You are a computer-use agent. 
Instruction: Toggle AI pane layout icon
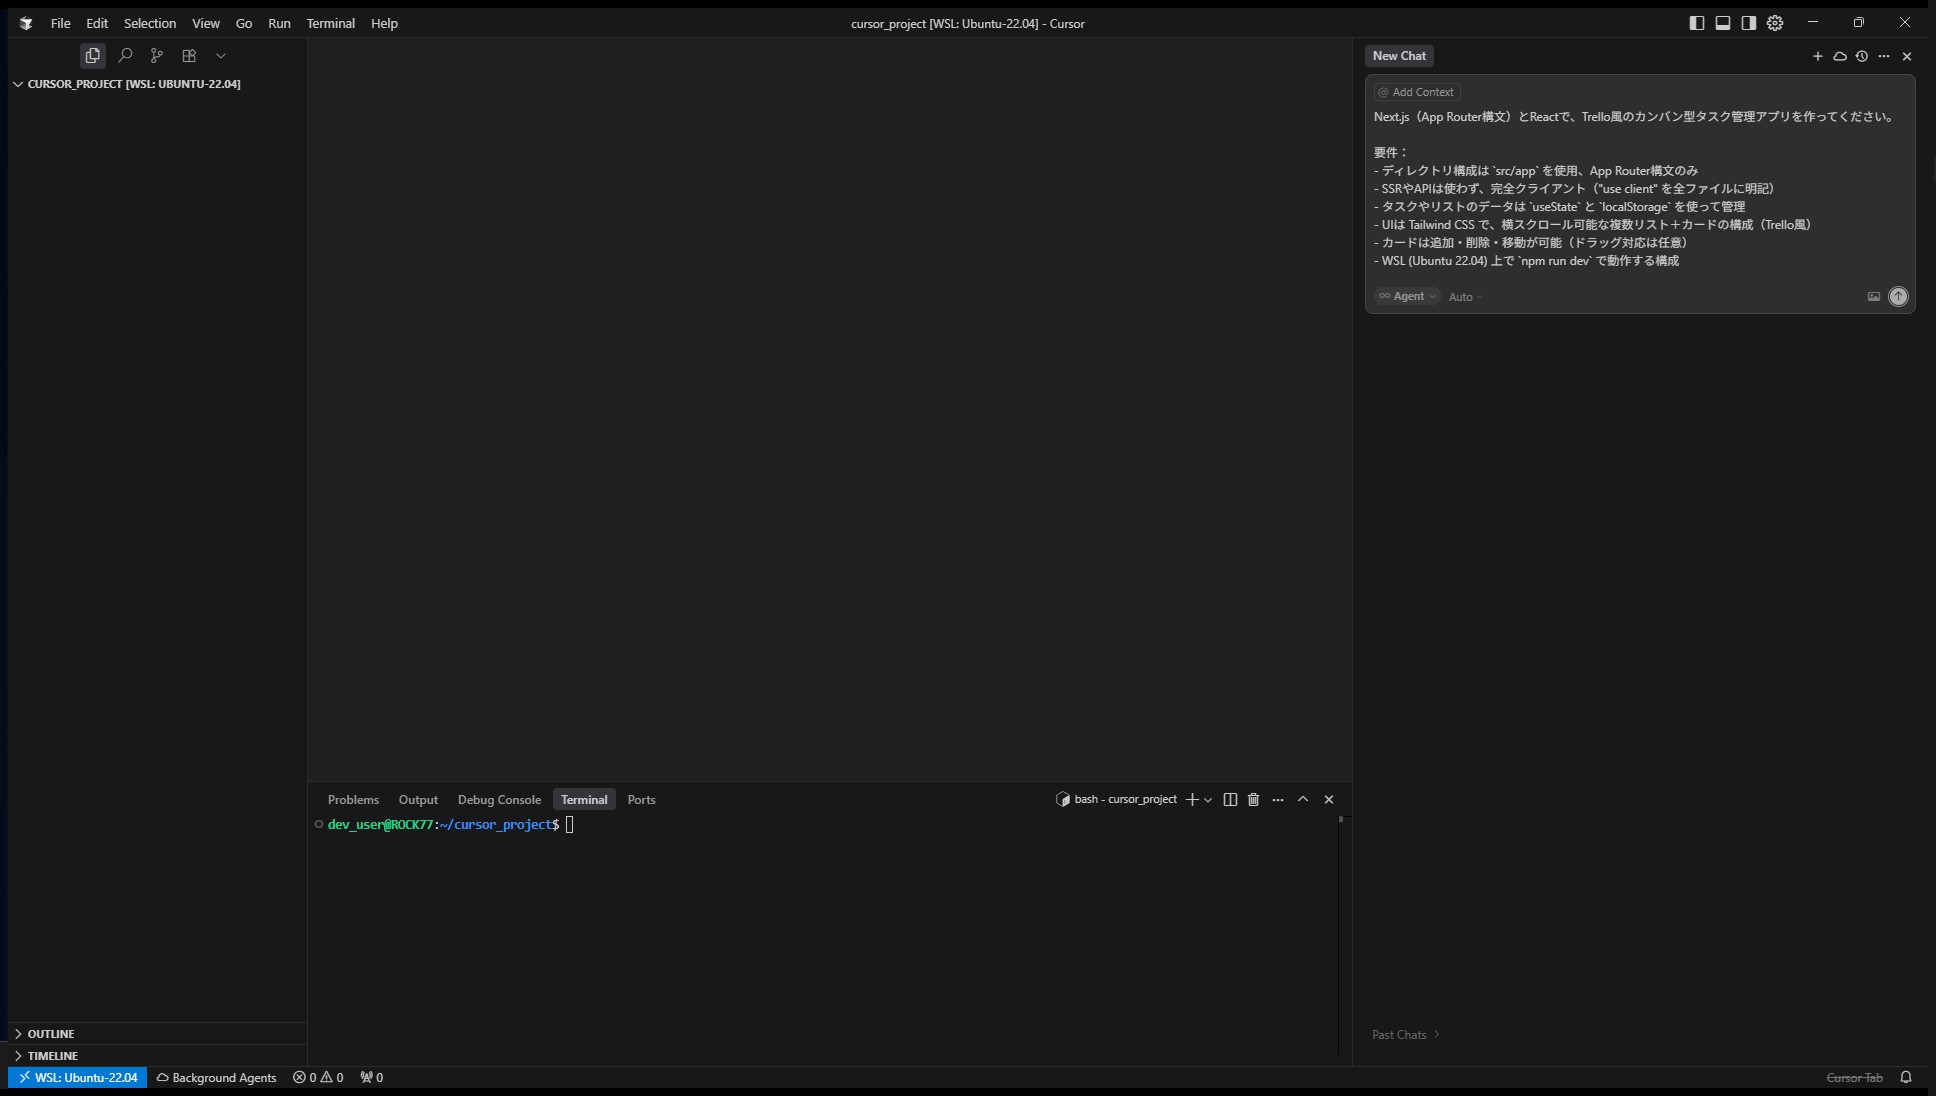1749,23
